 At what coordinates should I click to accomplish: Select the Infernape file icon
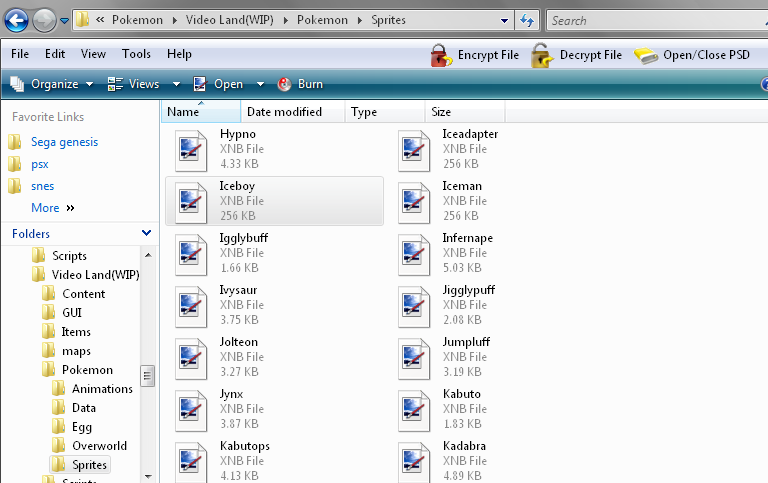414,252
